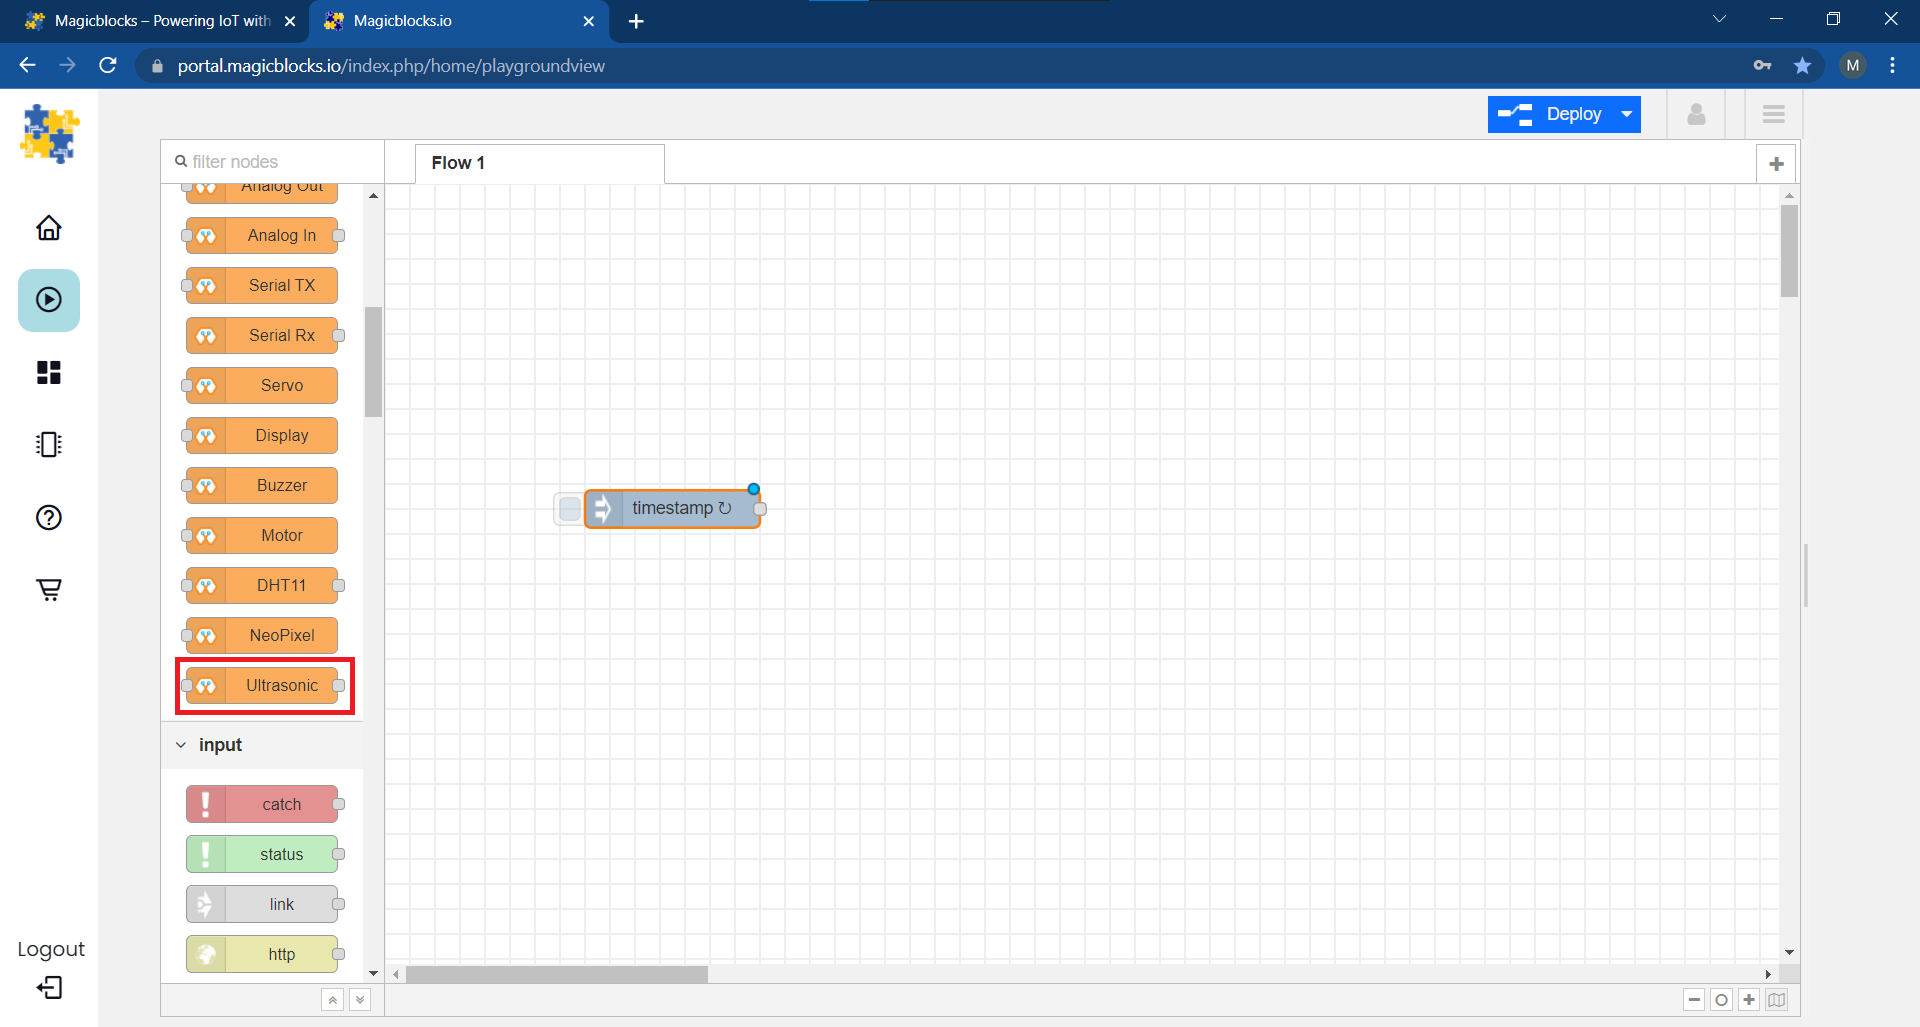Click the zoom in plus button
The image size is (1920, 1027).
point(1748,1000)
